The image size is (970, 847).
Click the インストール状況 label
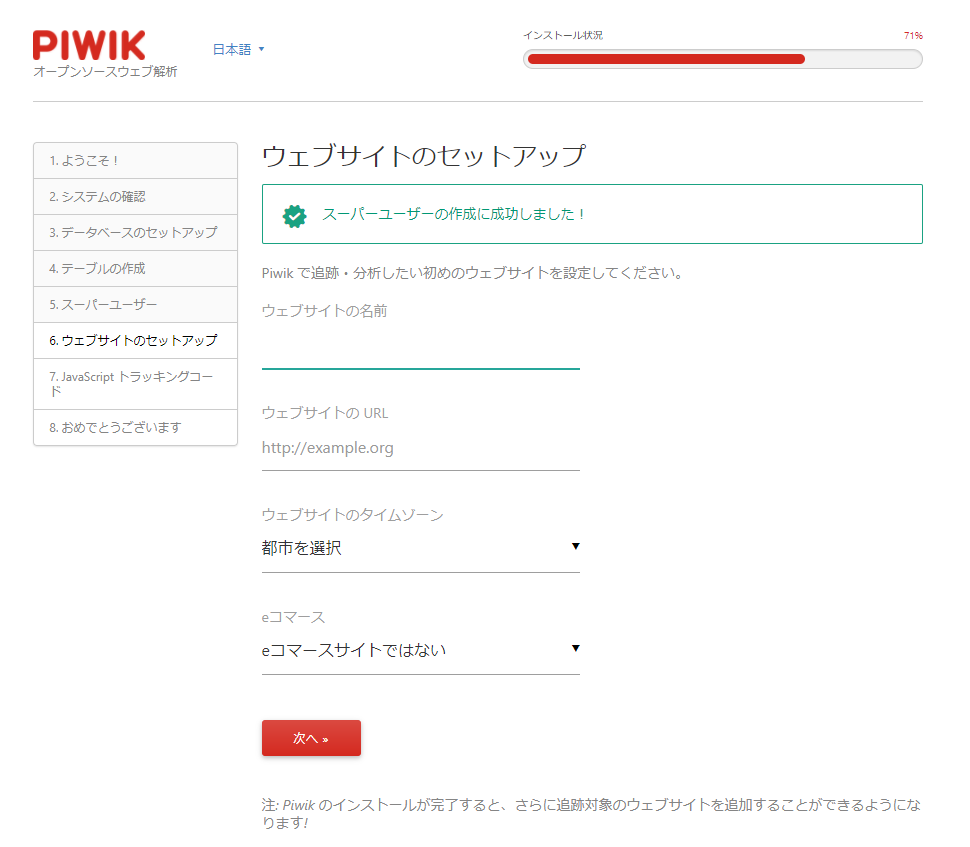tap(563, 35)
